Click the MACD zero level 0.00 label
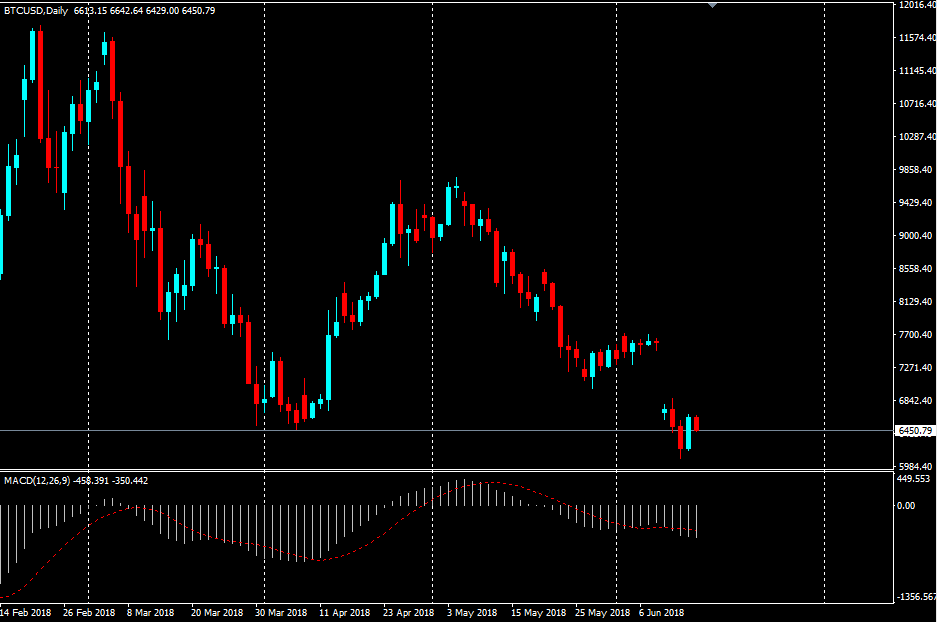The height and width of the screenshot is (622, 939). click(906, 506)
